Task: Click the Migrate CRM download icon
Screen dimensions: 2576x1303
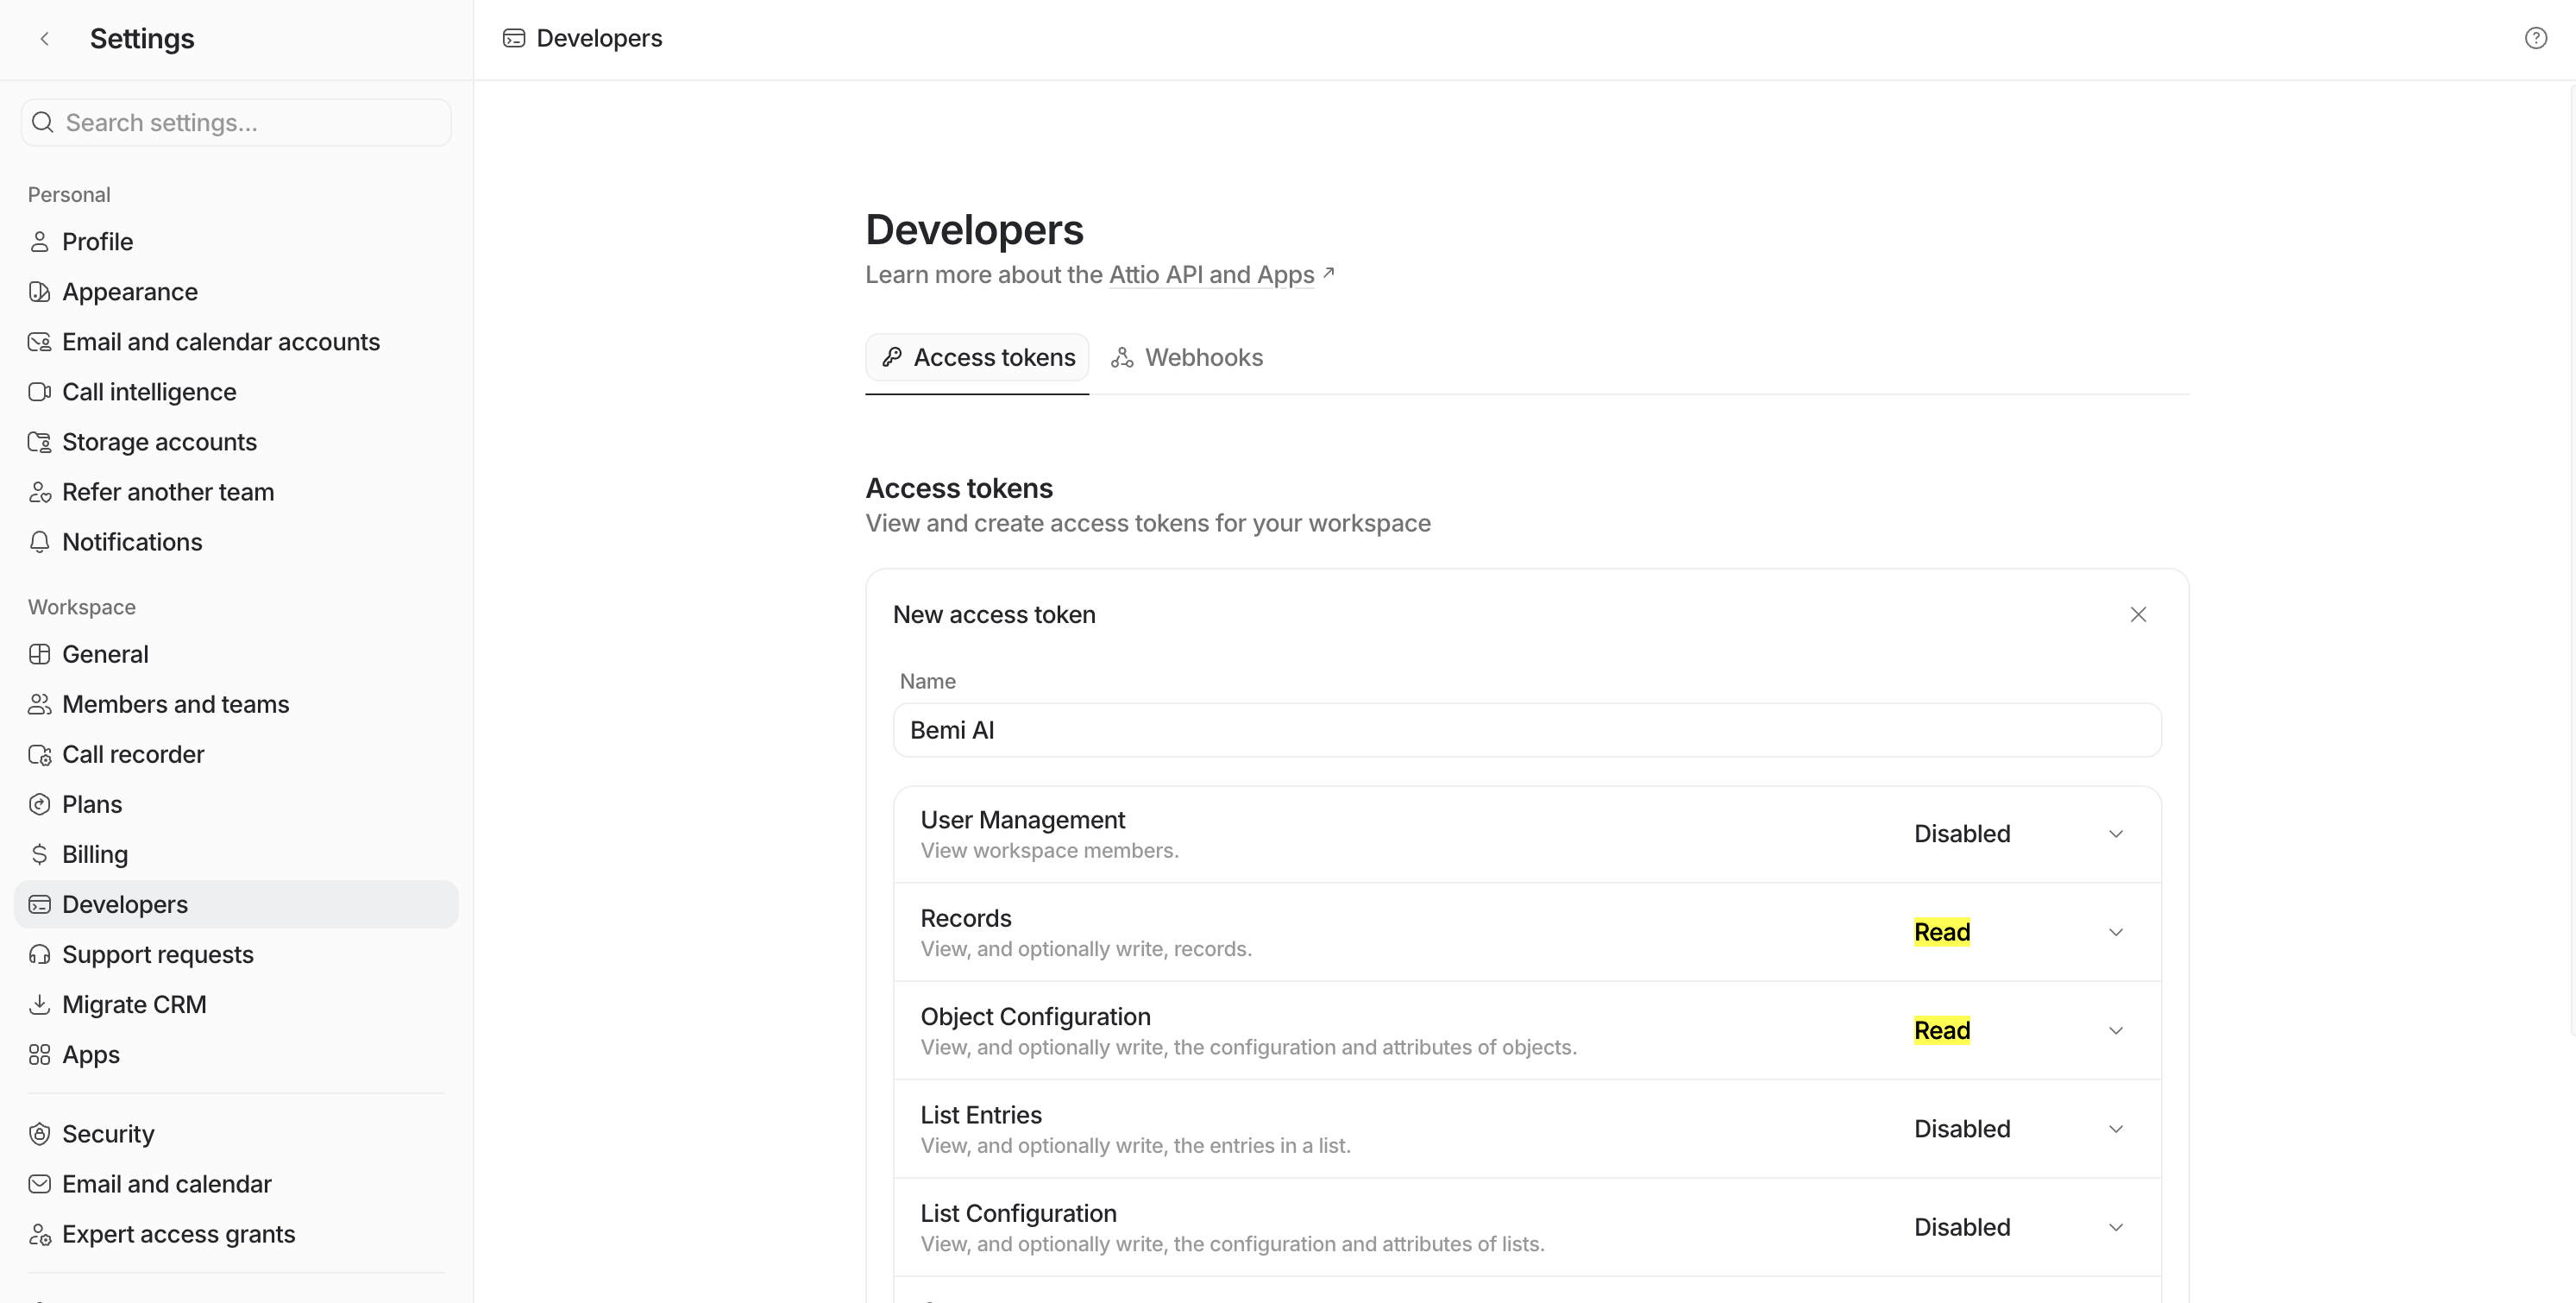Action: click(x=39, y=1004)
